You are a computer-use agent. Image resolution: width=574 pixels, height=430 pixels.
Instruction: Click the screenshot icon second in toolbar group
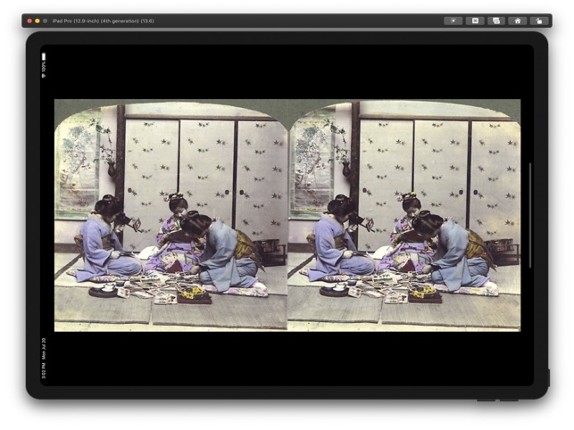coord(475,21)
